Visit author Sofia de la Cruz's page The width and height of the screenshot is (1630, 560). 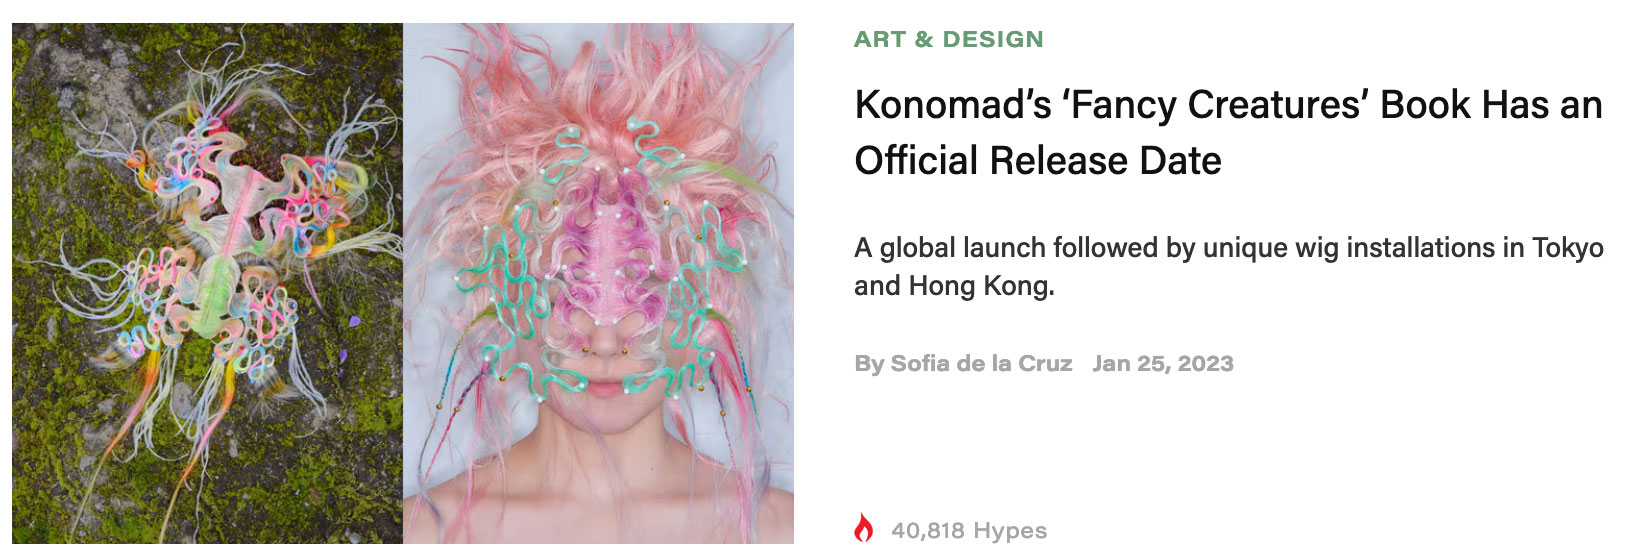pyautogui.click(x=981, y=363)
